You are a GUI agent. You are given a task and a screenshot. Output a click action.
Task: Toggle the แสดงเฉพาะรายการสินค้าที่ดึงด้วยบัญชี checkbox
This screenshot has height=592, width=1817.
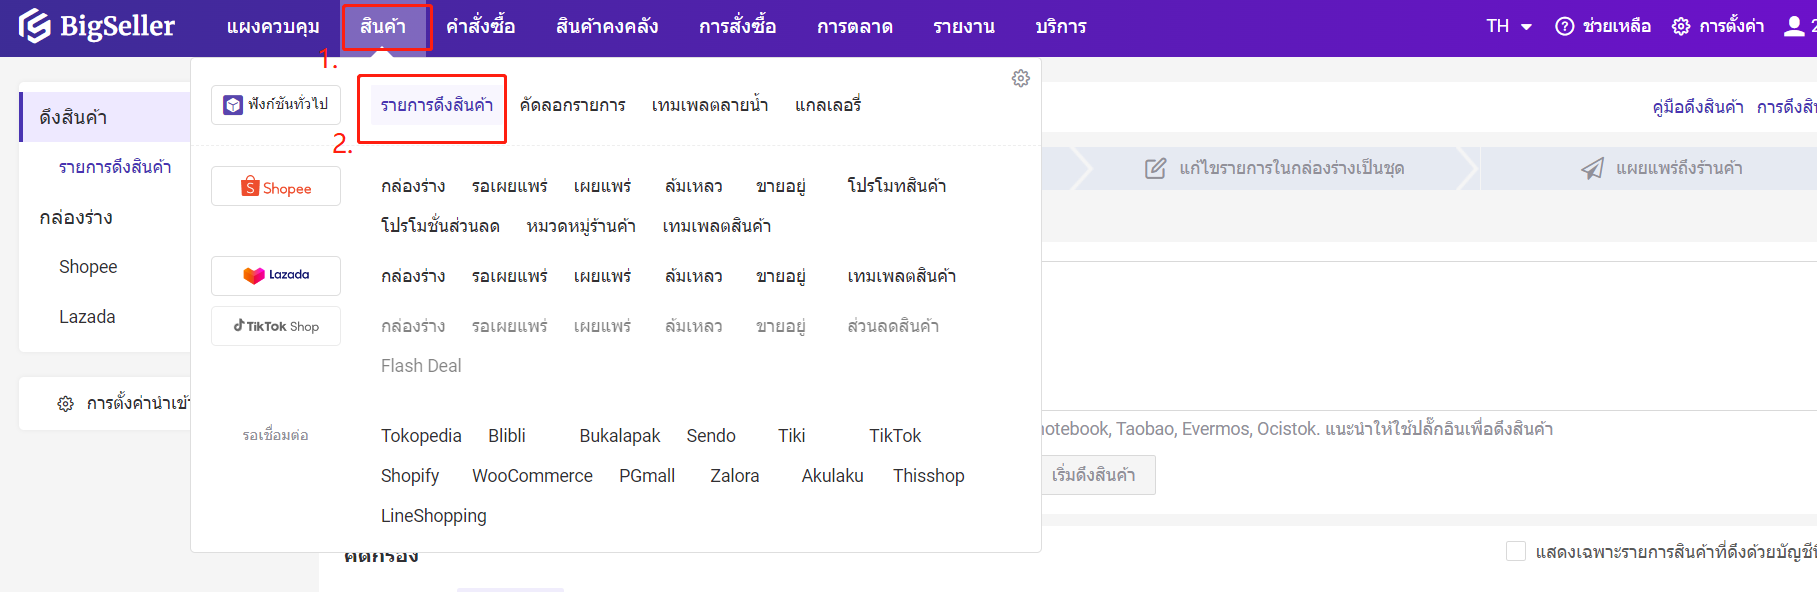click(x=1516, y=551)
